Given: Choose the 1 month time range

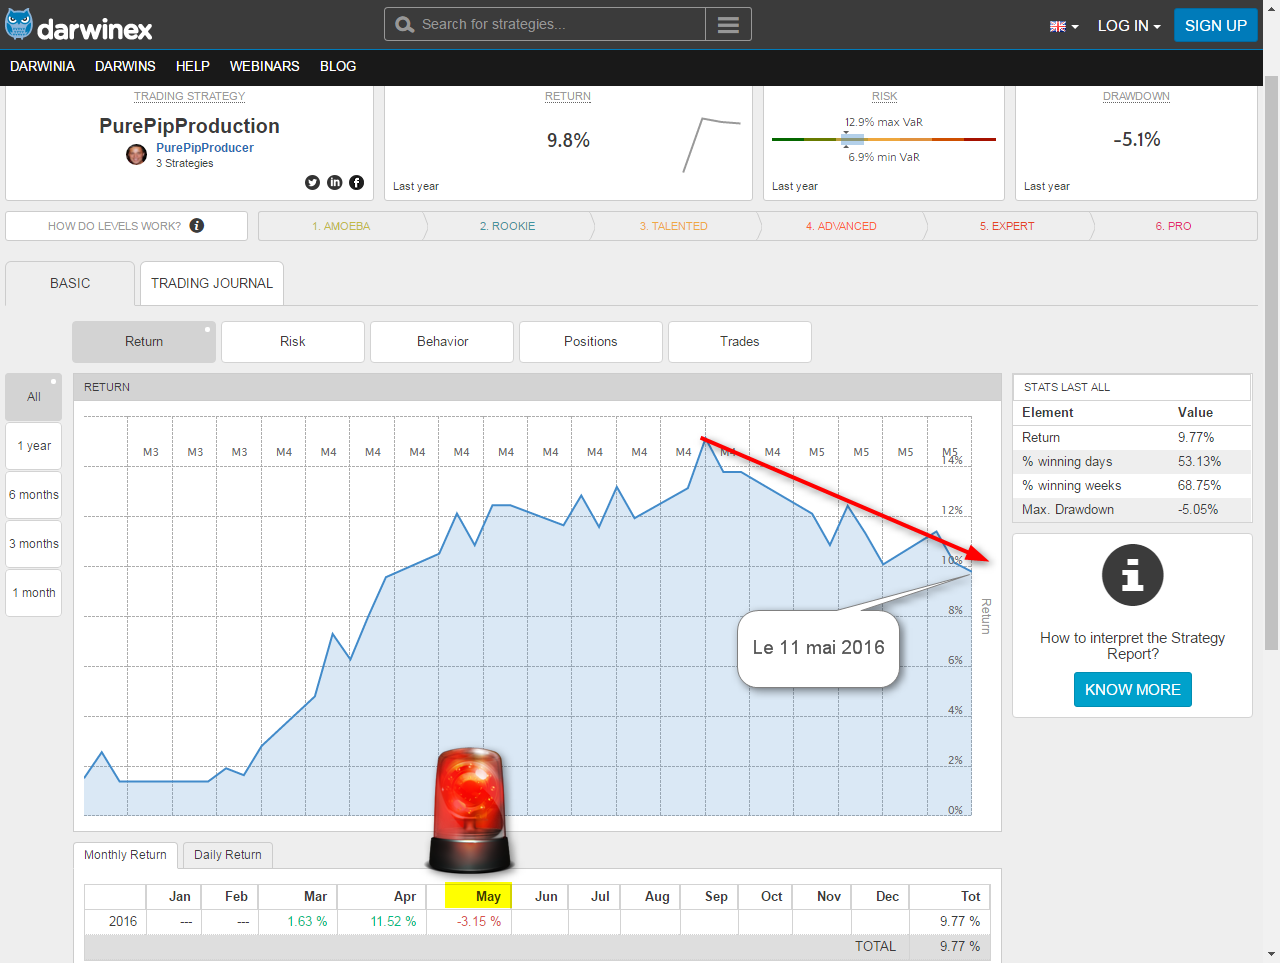Looking at the screenshot, I should coord(34,593).
